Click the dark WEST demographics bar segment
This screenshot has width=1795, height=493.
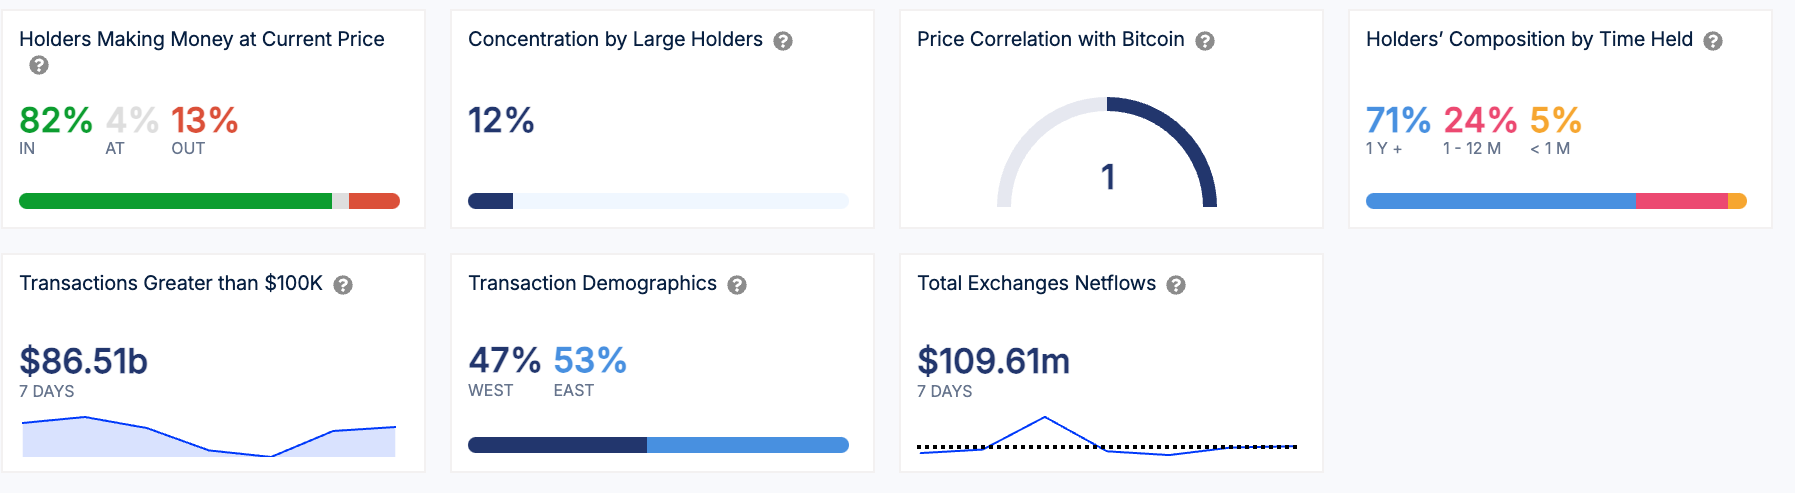(557, 445)
